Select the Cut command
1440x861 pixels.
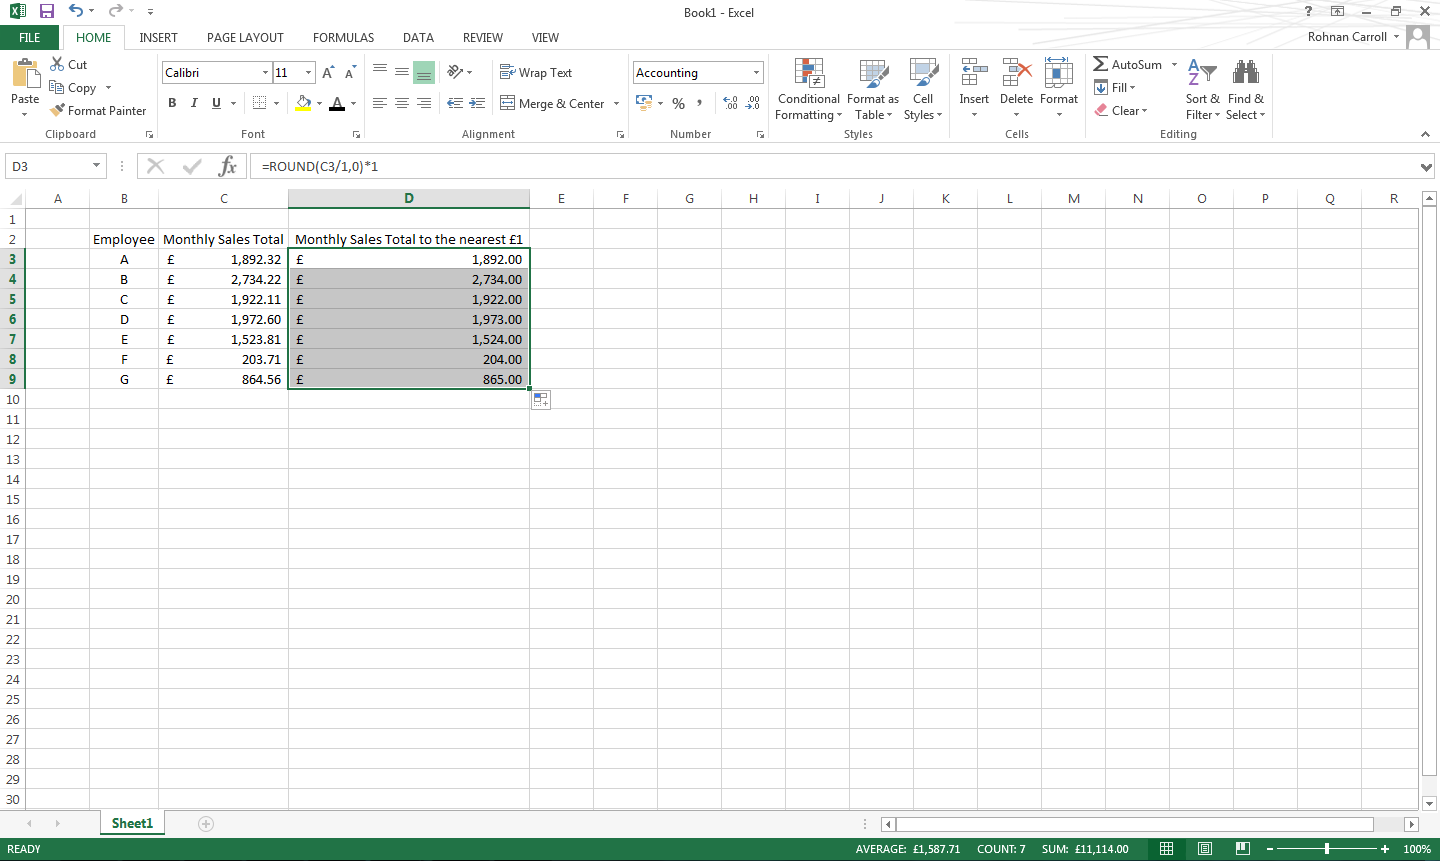(69, 64)
